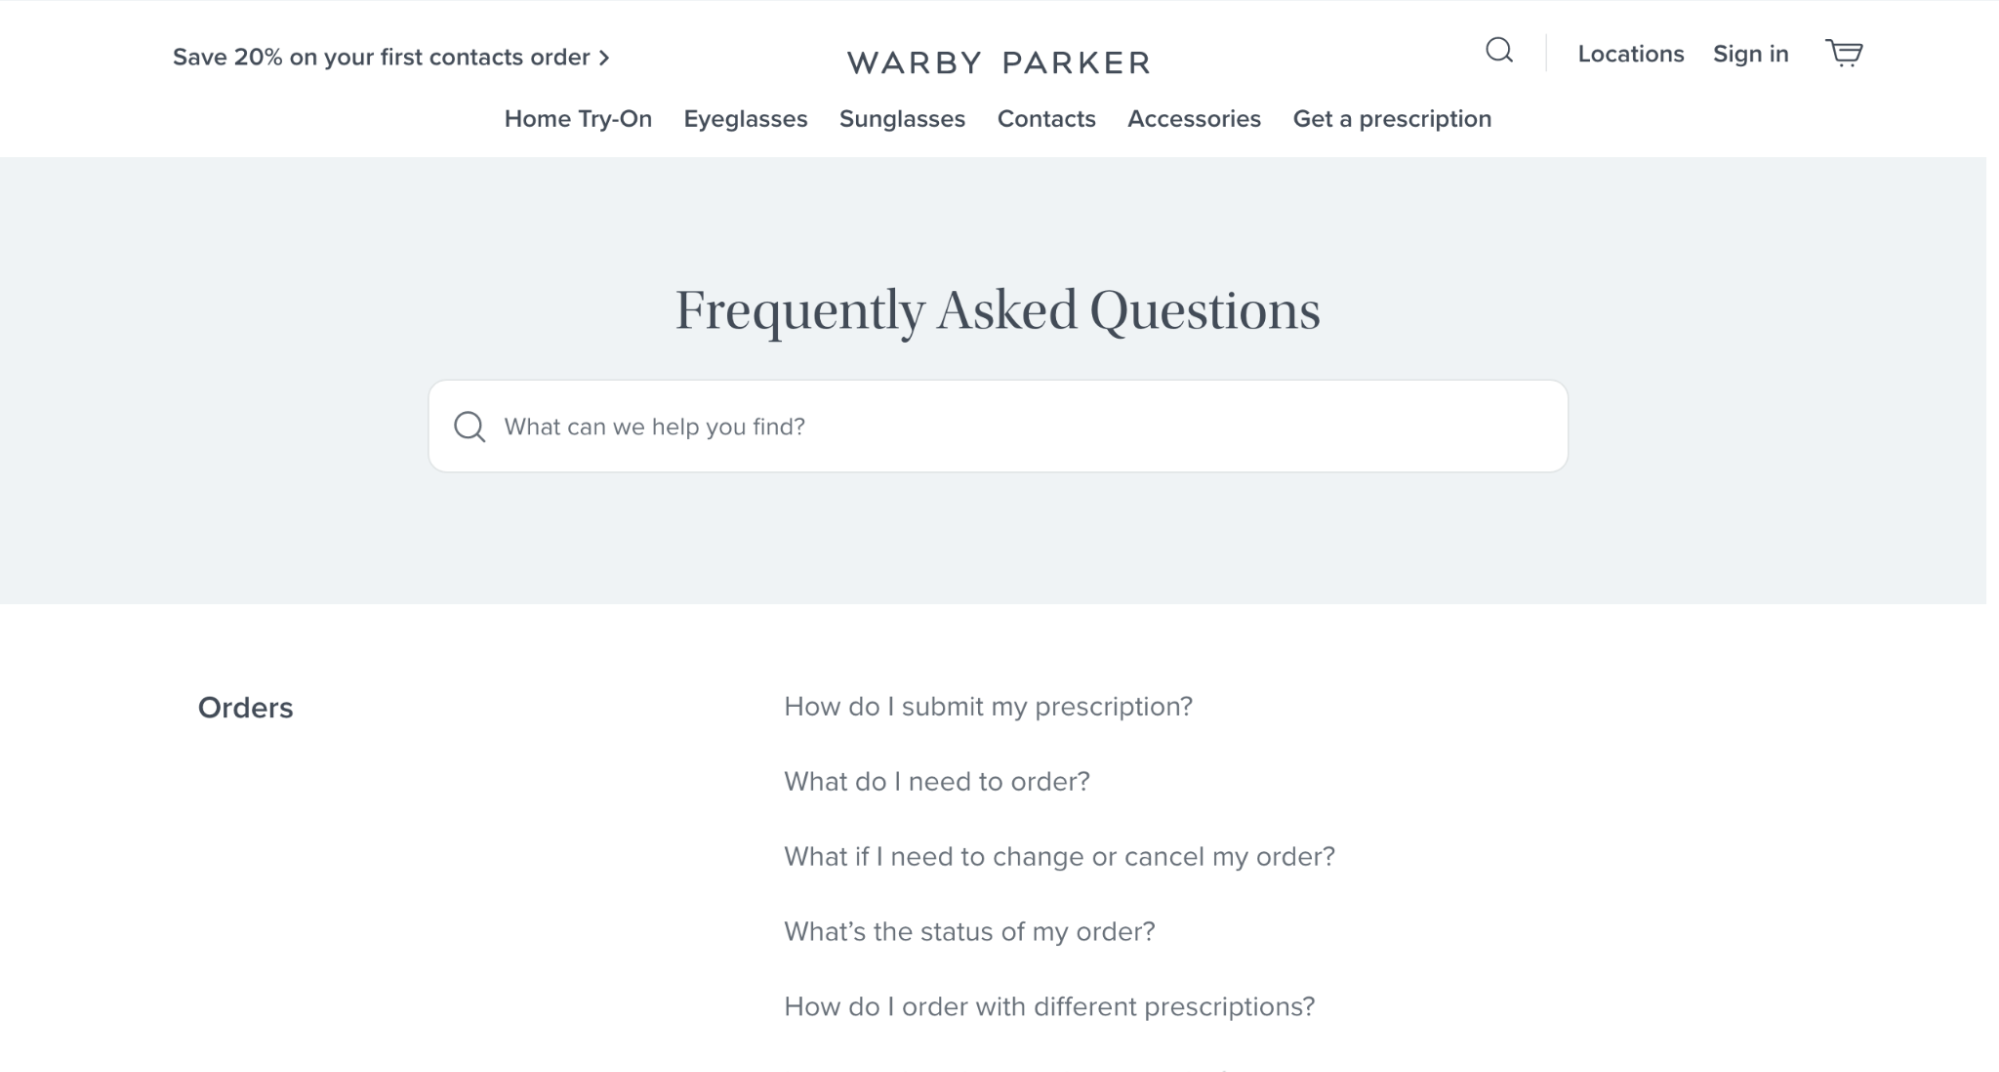Image resolution: width=1999 pixels, height=1072 pixels.
Task: Open the Home Try-On menu item
Action: pyautogui.click(x=579, y=119)
